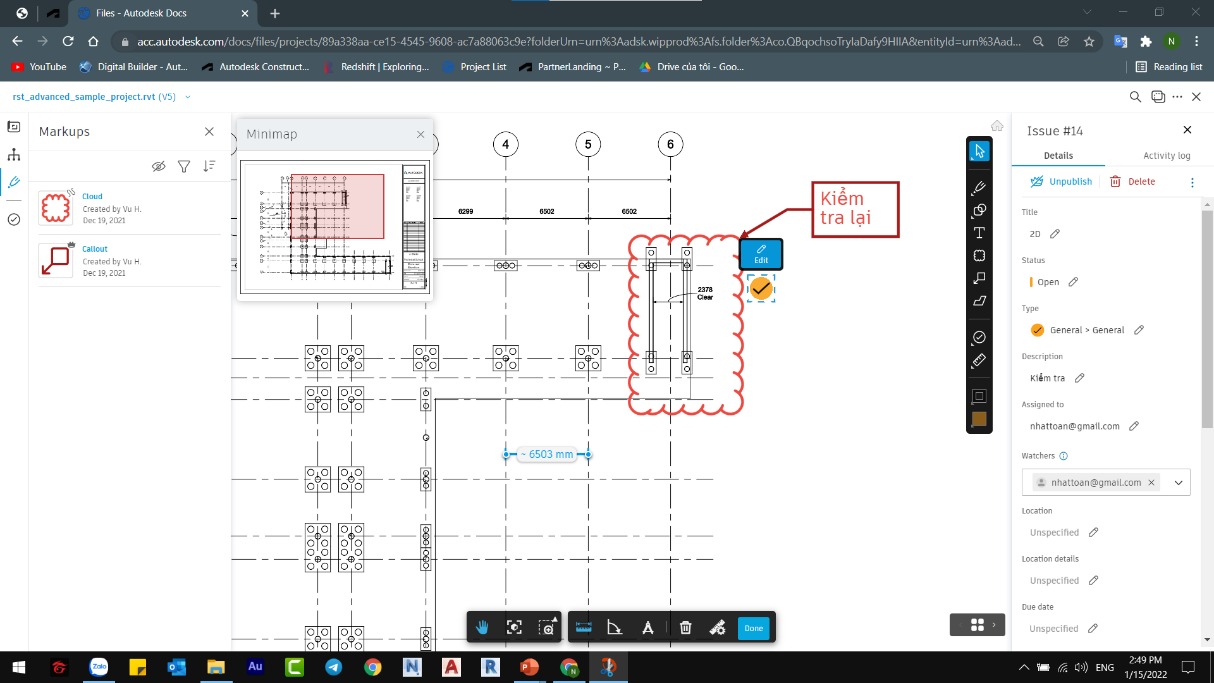Edit the Location pencil
This screenshot has height=683, width=1214.
click(x=1093, y=533)
